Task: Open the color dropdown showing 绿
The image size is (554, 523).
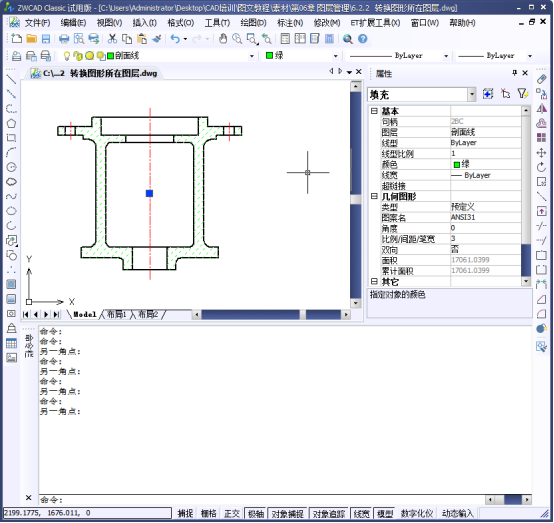Action: 302,56
